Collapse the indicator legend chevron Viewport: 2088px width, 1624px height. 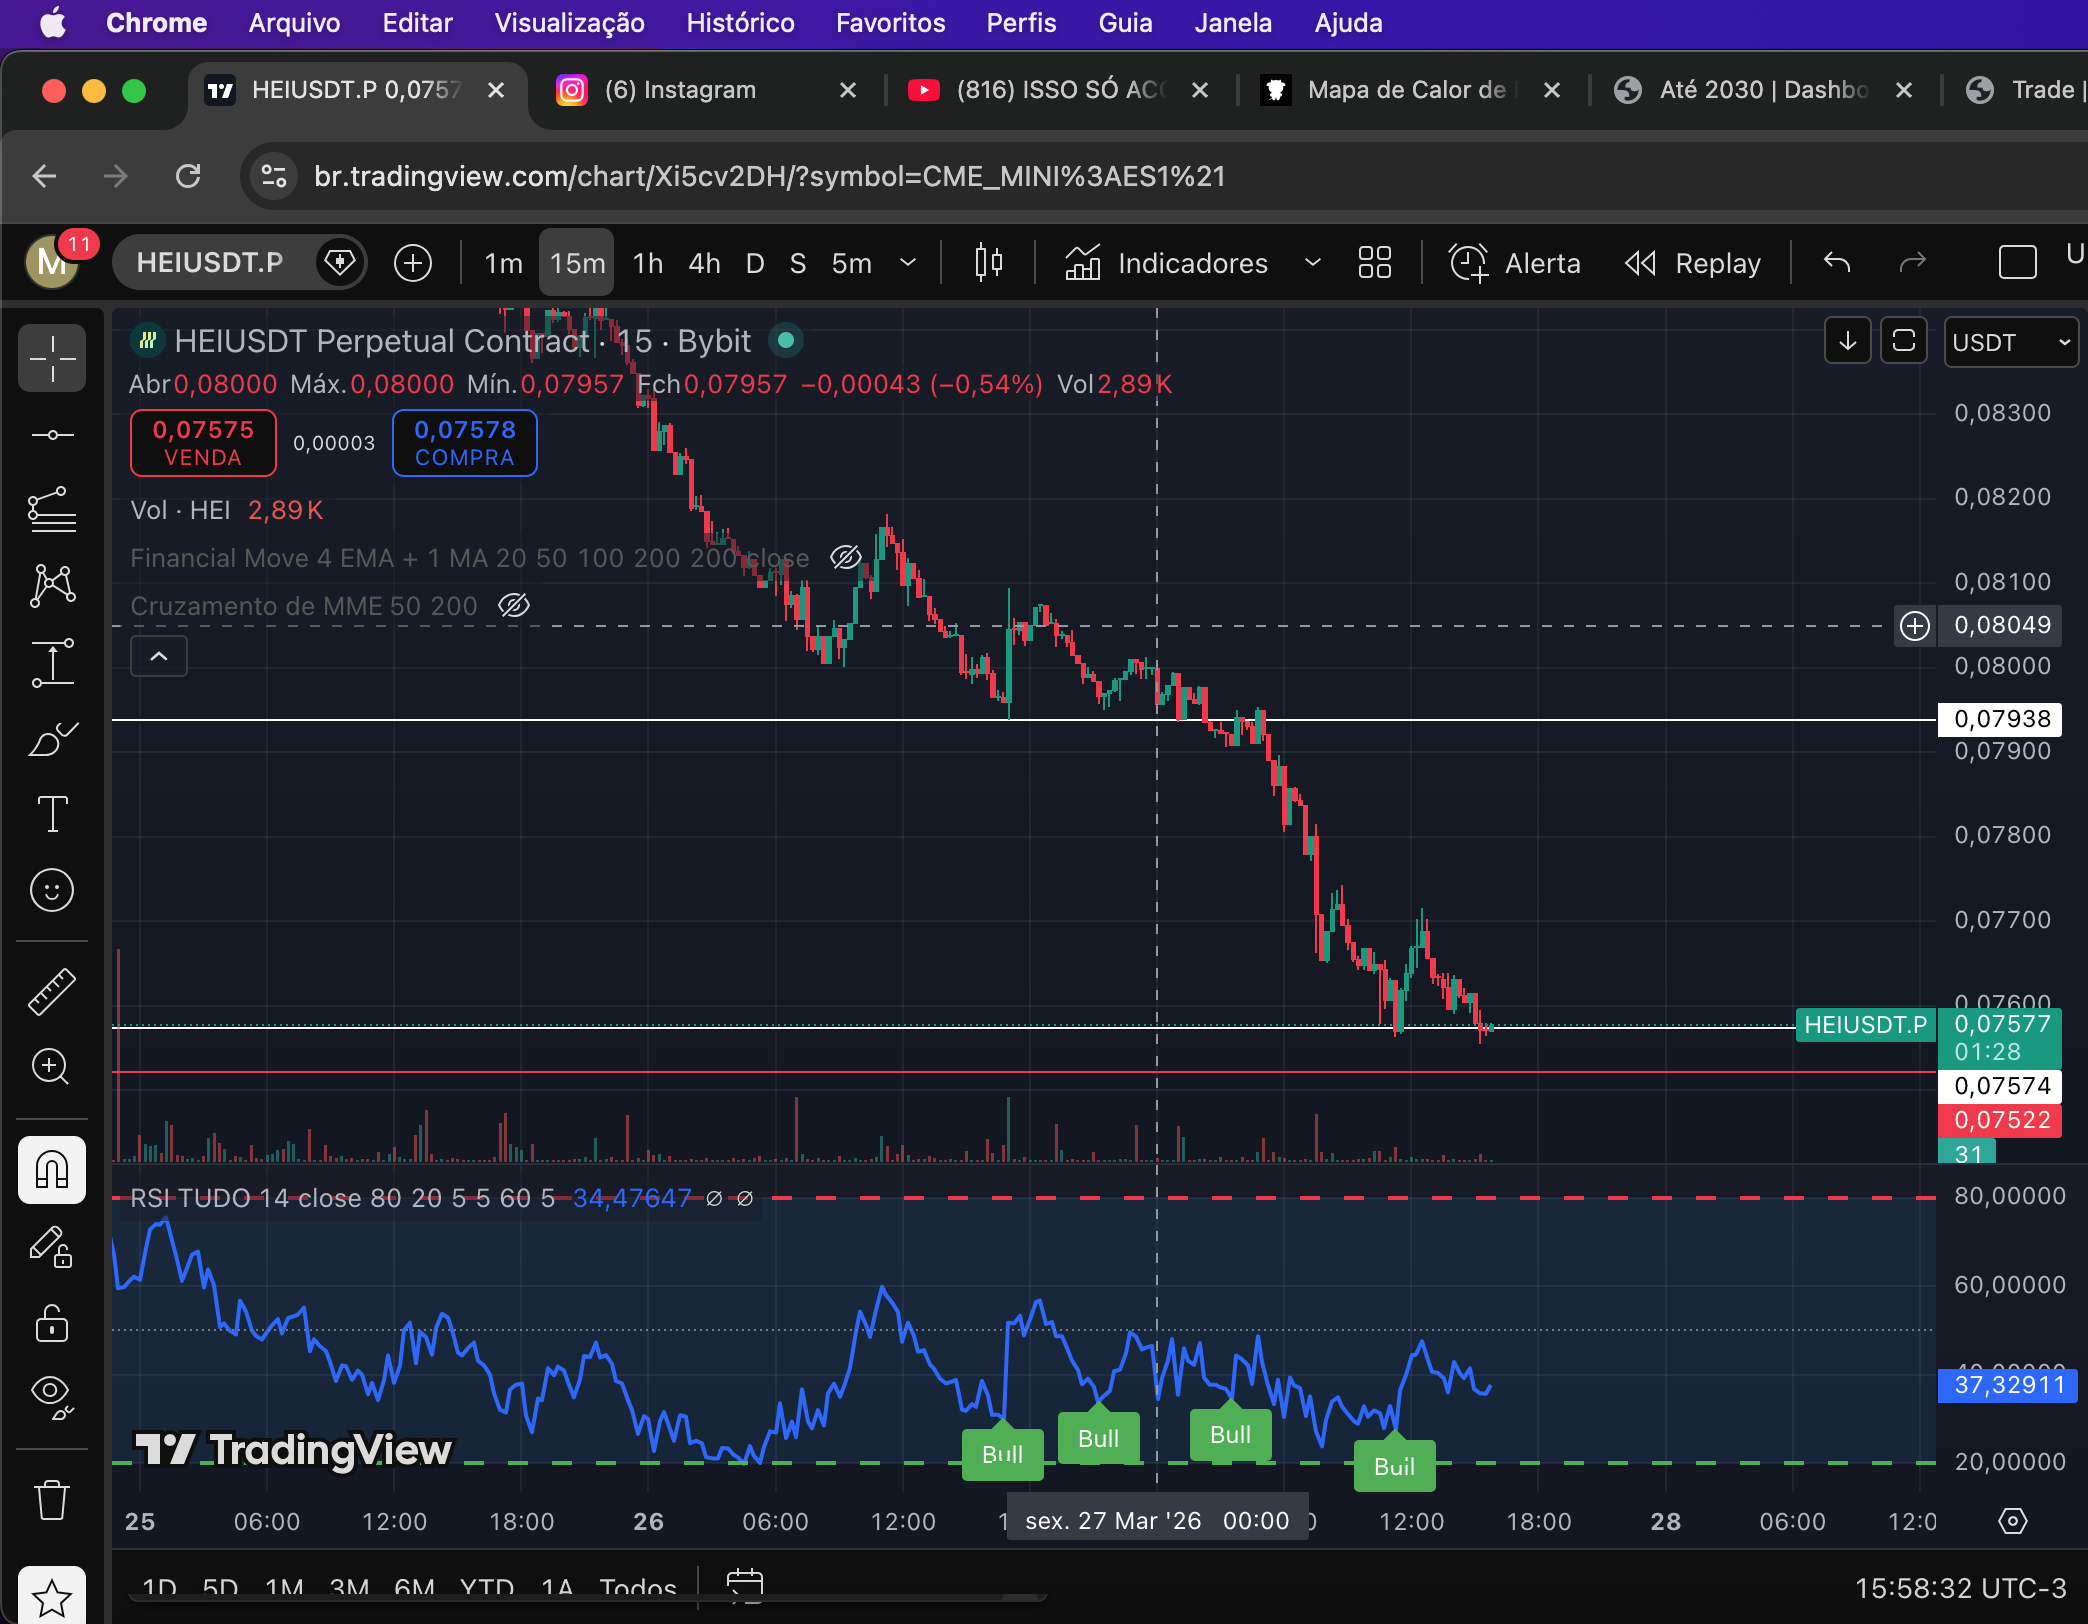(x=159, y=657)
